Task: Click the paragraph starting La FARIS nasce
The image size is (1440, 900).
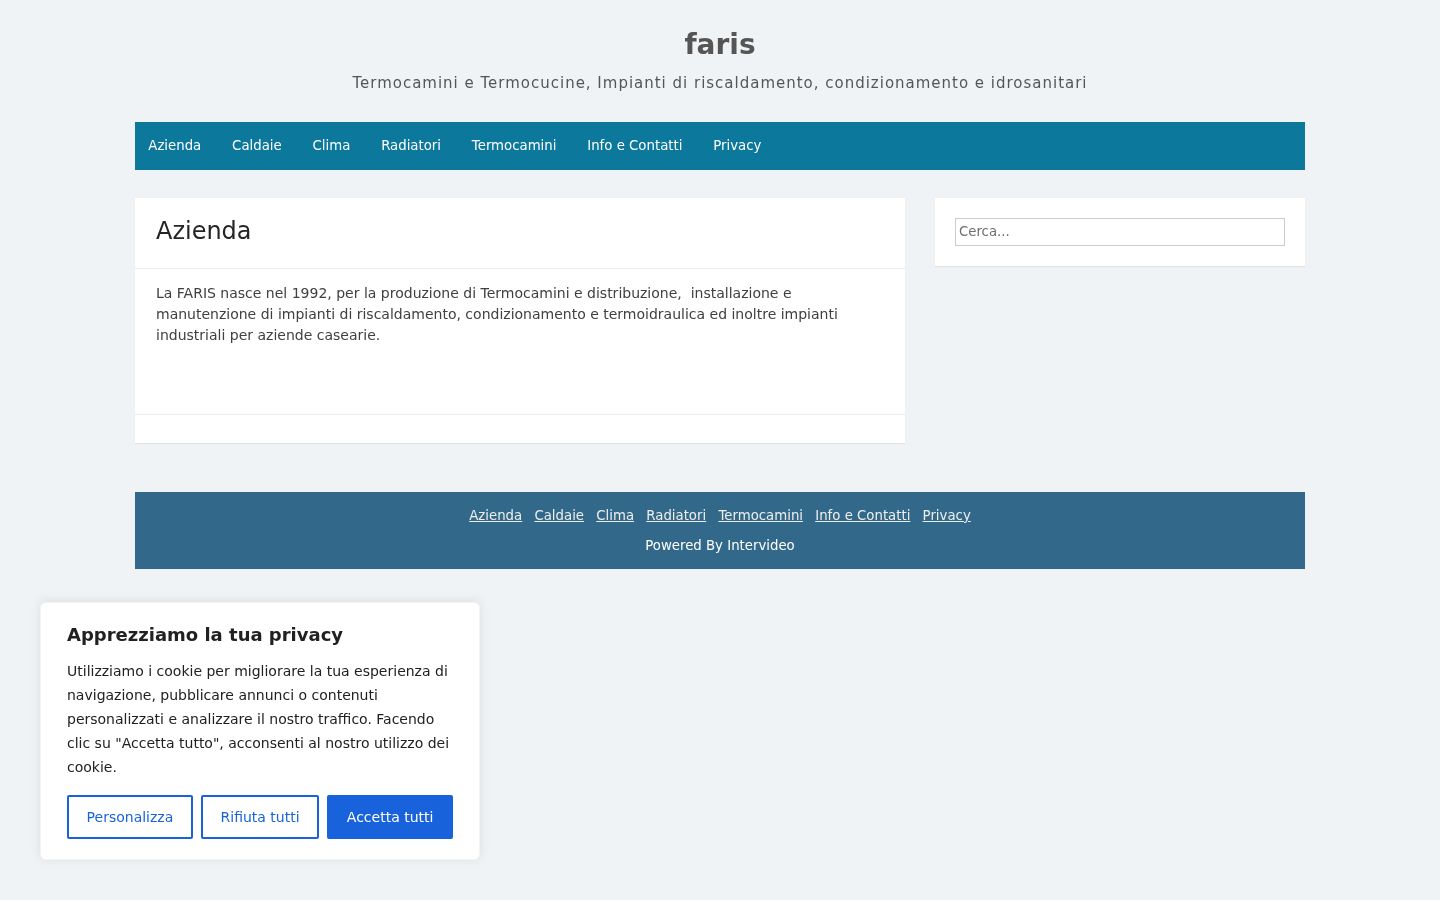Action: (x=497, y=314)
